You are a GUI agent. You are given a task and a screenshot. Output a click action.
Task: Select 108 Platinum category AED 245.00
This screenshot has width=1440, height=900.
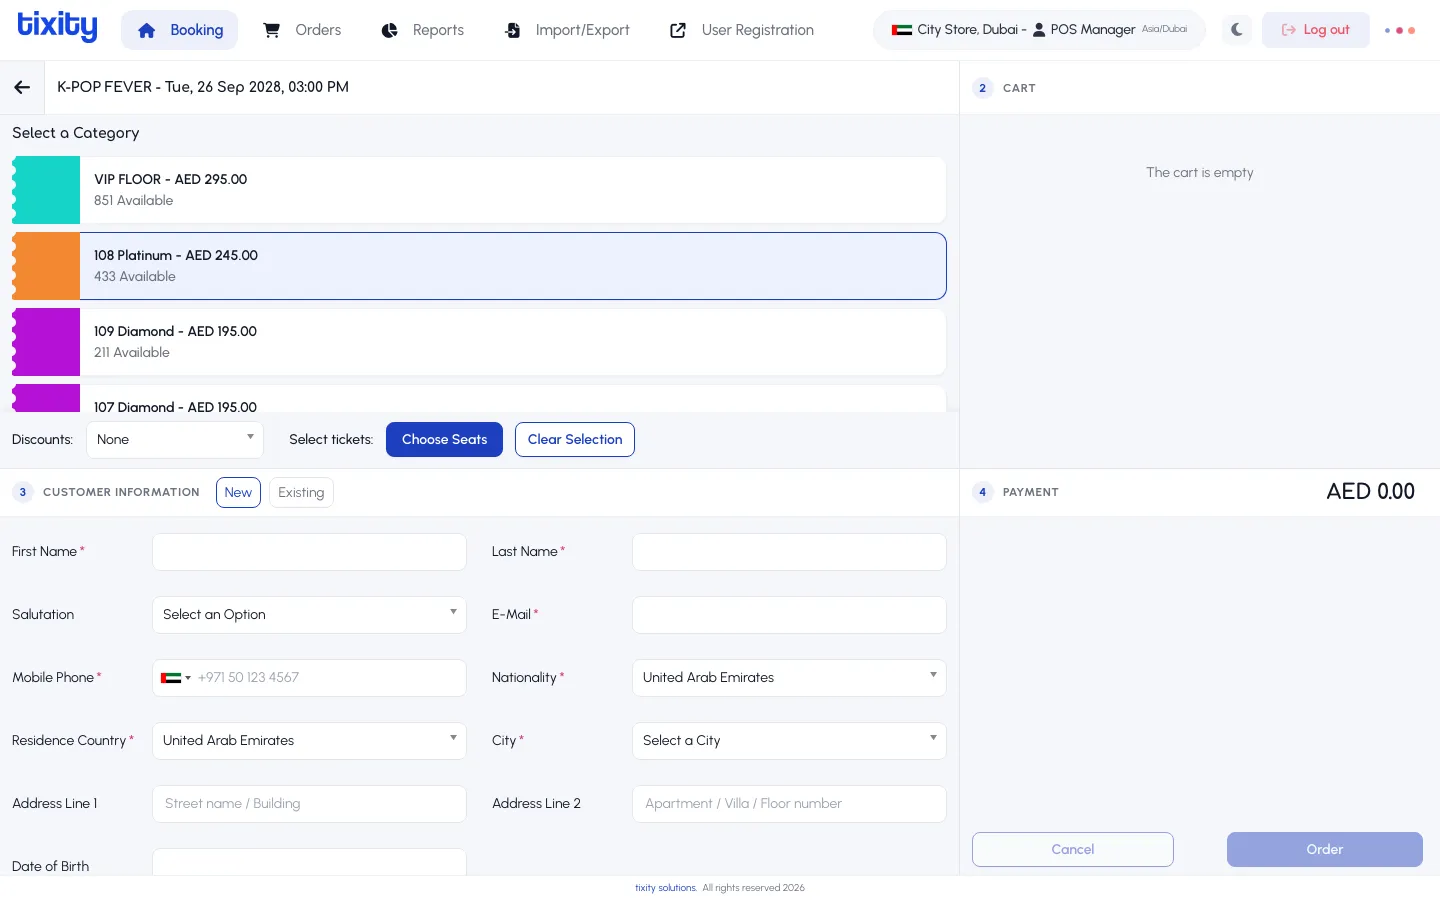[x=479, y=266]
